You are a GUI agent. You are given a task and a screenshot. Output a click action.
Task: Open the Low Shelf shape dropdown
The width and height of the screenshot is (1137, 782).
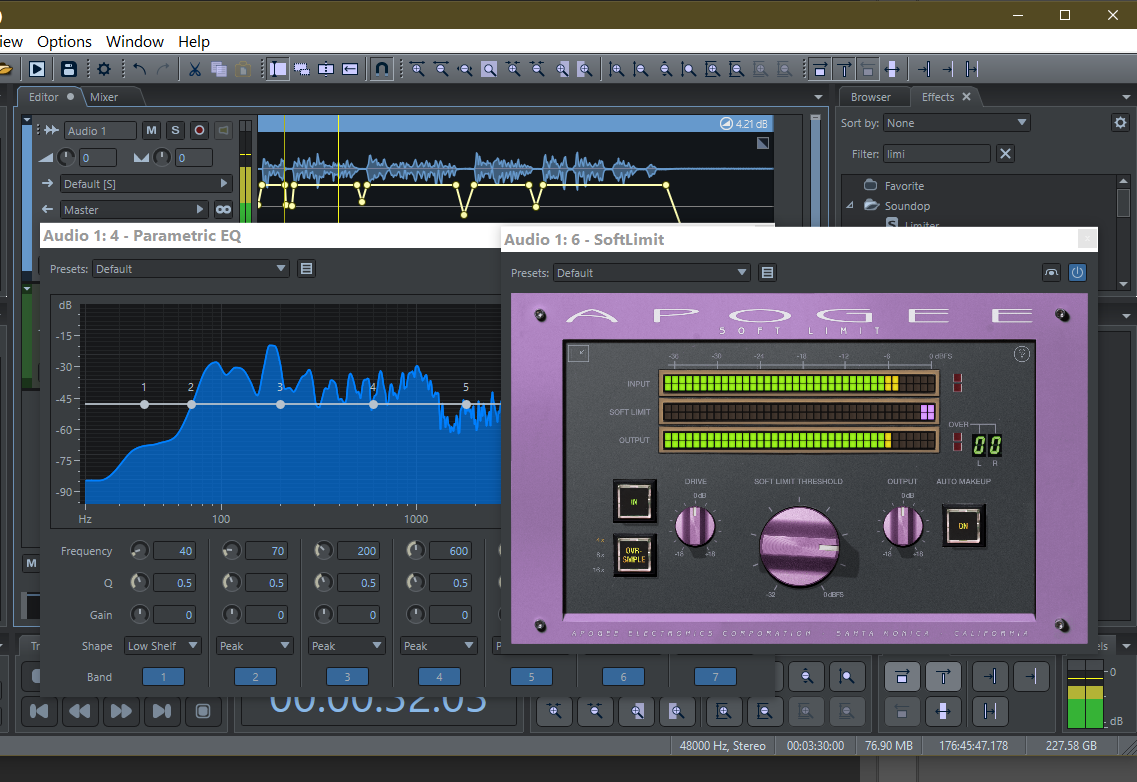coord(163,646)
